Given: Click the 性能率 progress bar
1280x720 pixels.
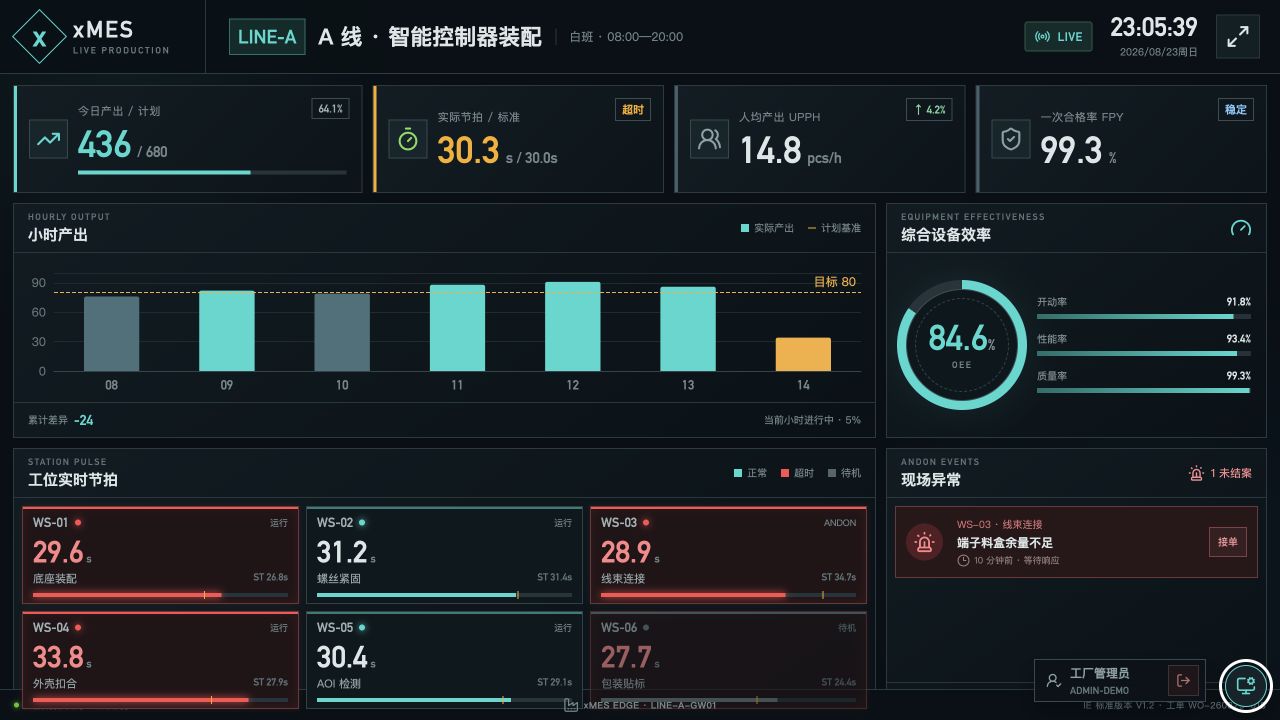Looking at the screenshot, I should tap(1144, 354).
